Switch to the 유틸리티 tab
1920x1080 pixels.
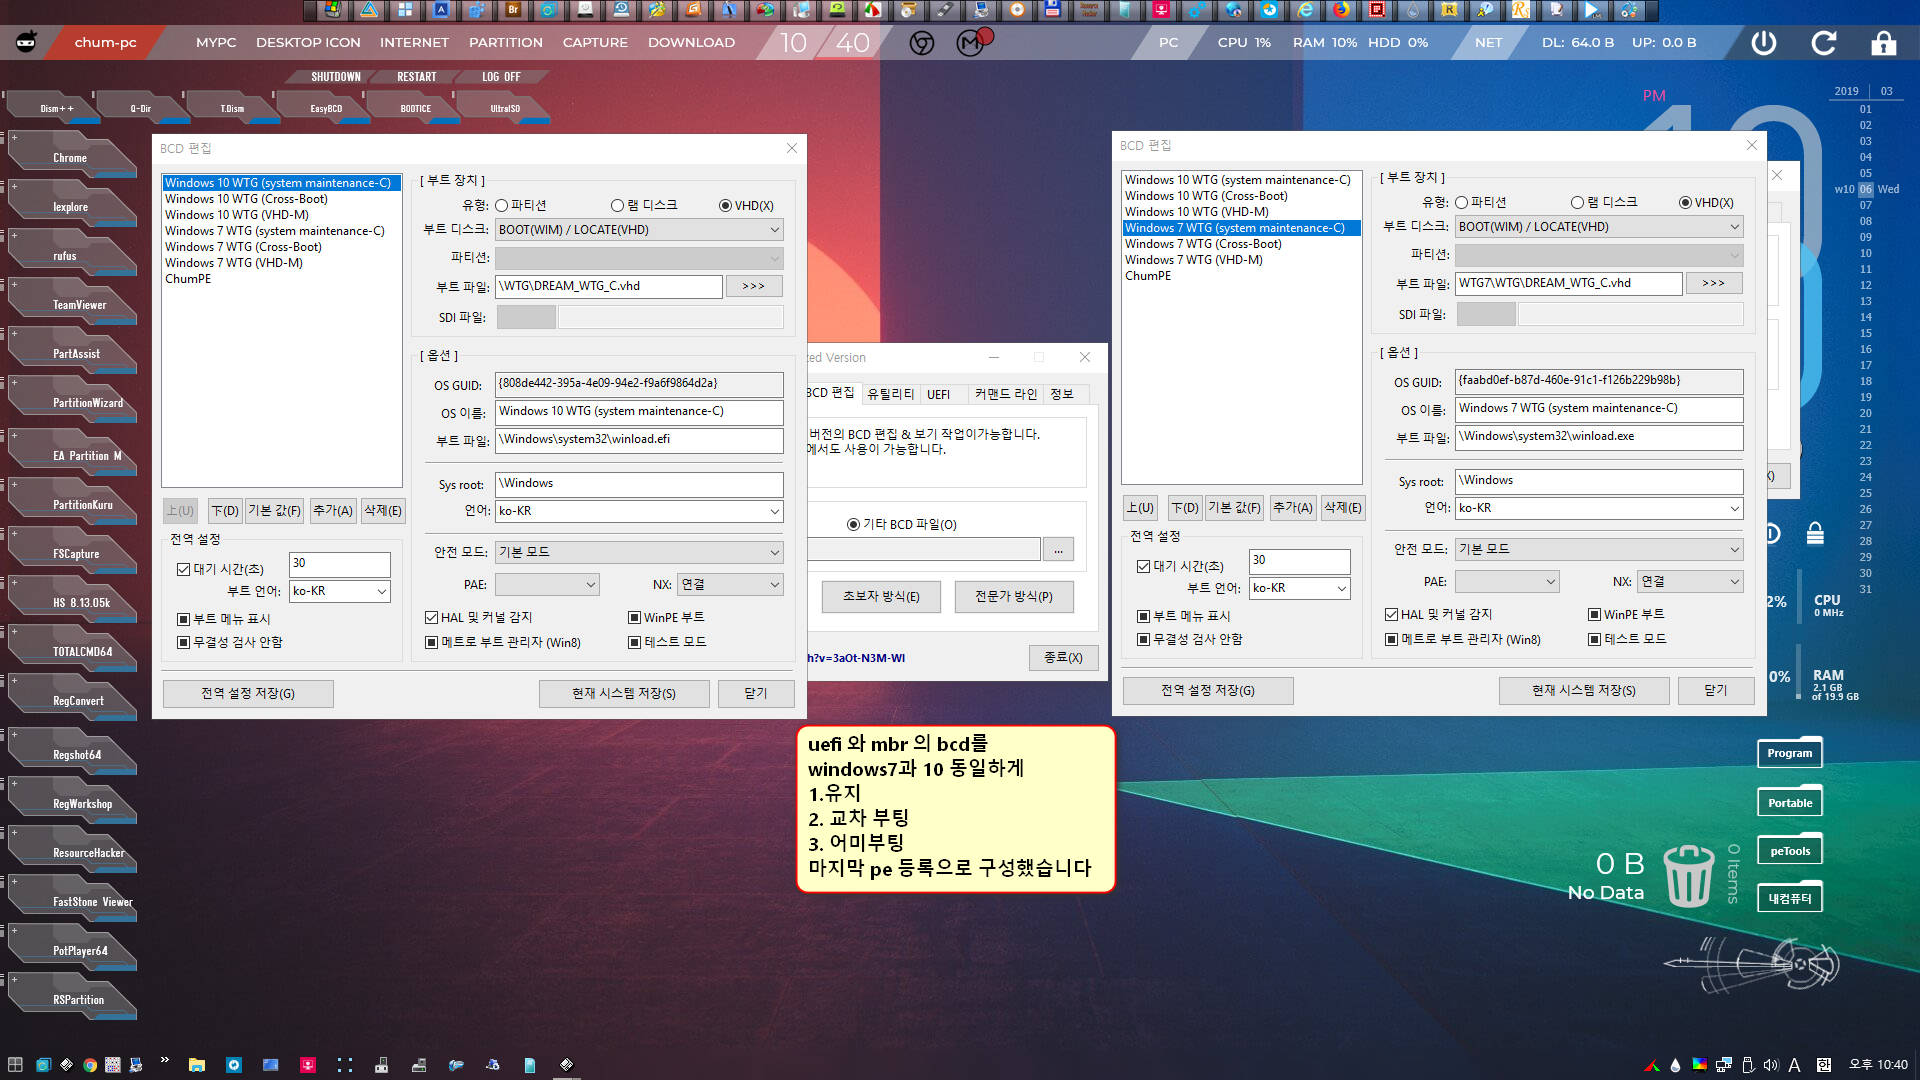coord(890,394)
